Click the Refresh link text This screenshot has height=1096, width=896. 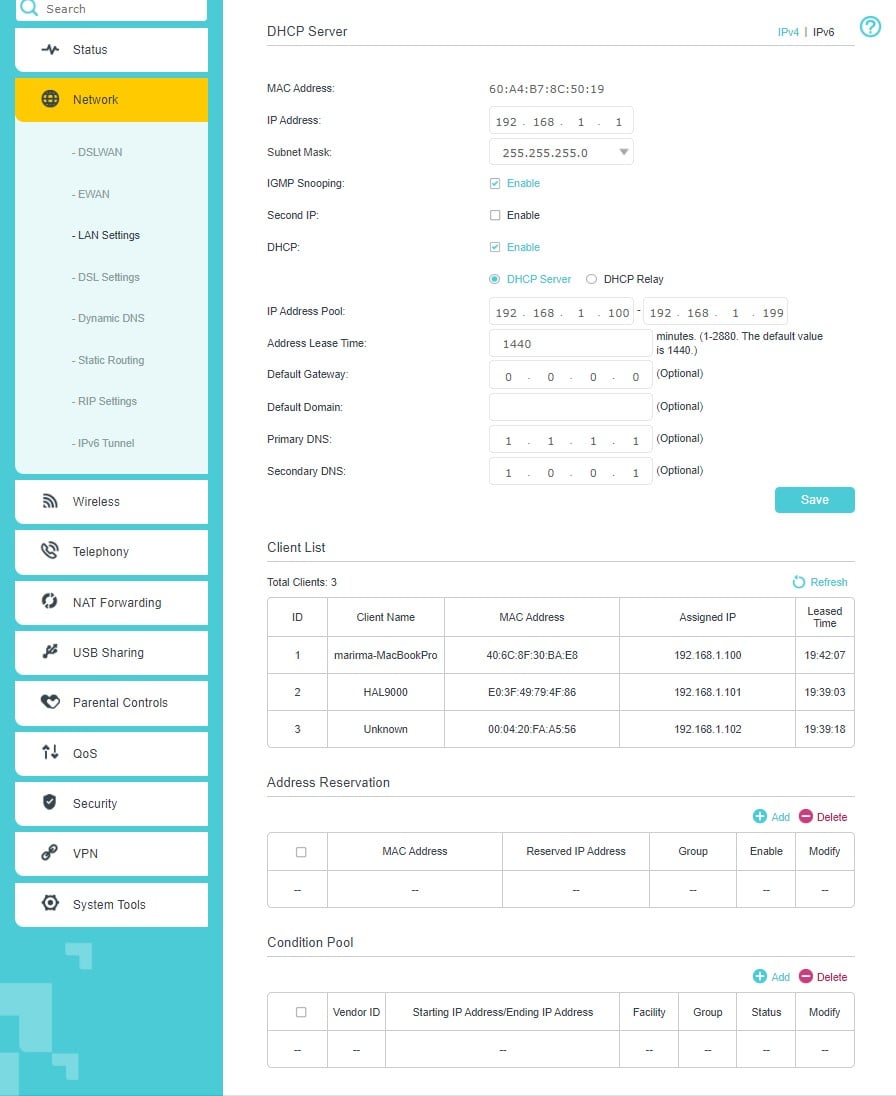[829, 582]
